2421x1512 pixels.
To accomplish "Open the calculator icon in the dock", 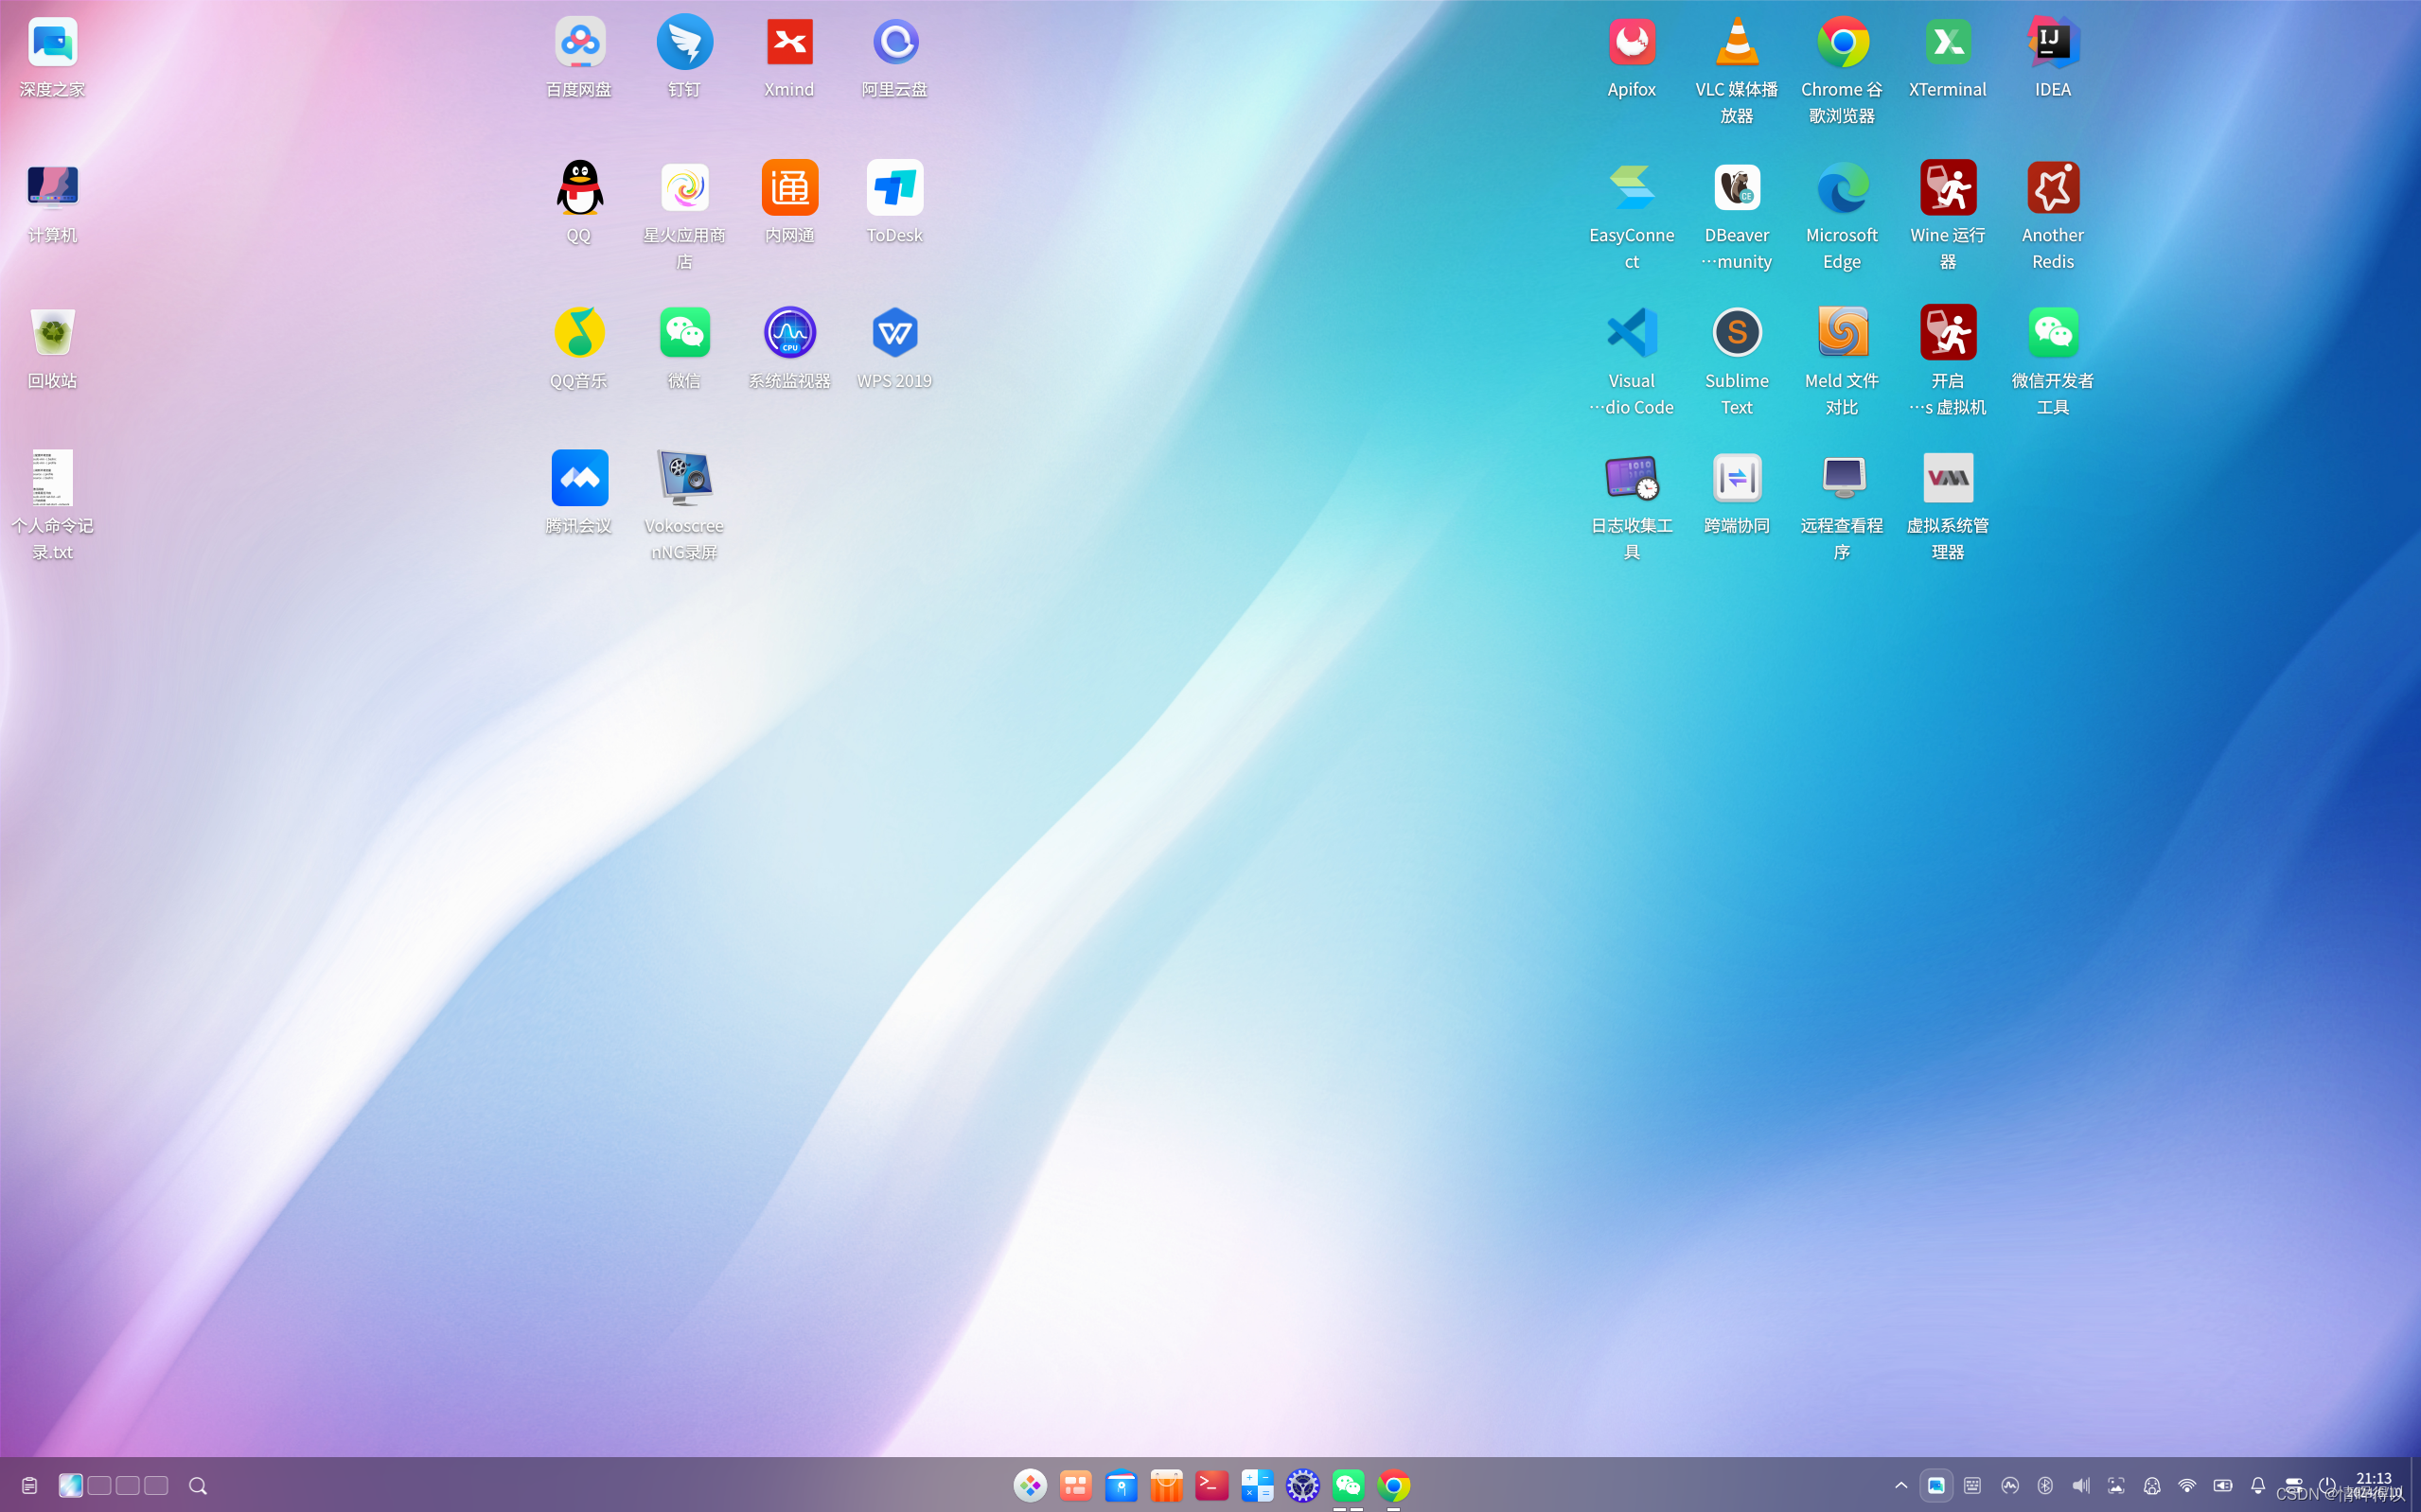I will point(1257,1486).
